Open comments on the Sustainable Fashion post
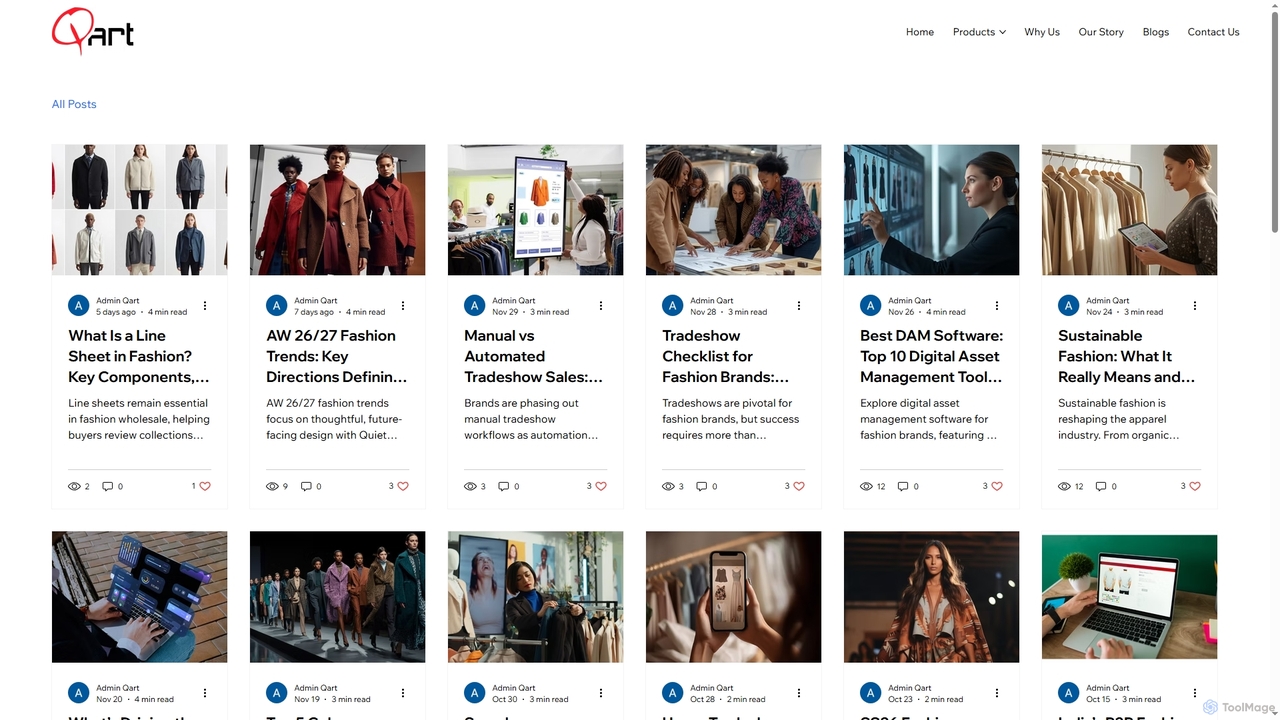The width and height of the screenshot is (1280, 720). (x=1105, y=486)
